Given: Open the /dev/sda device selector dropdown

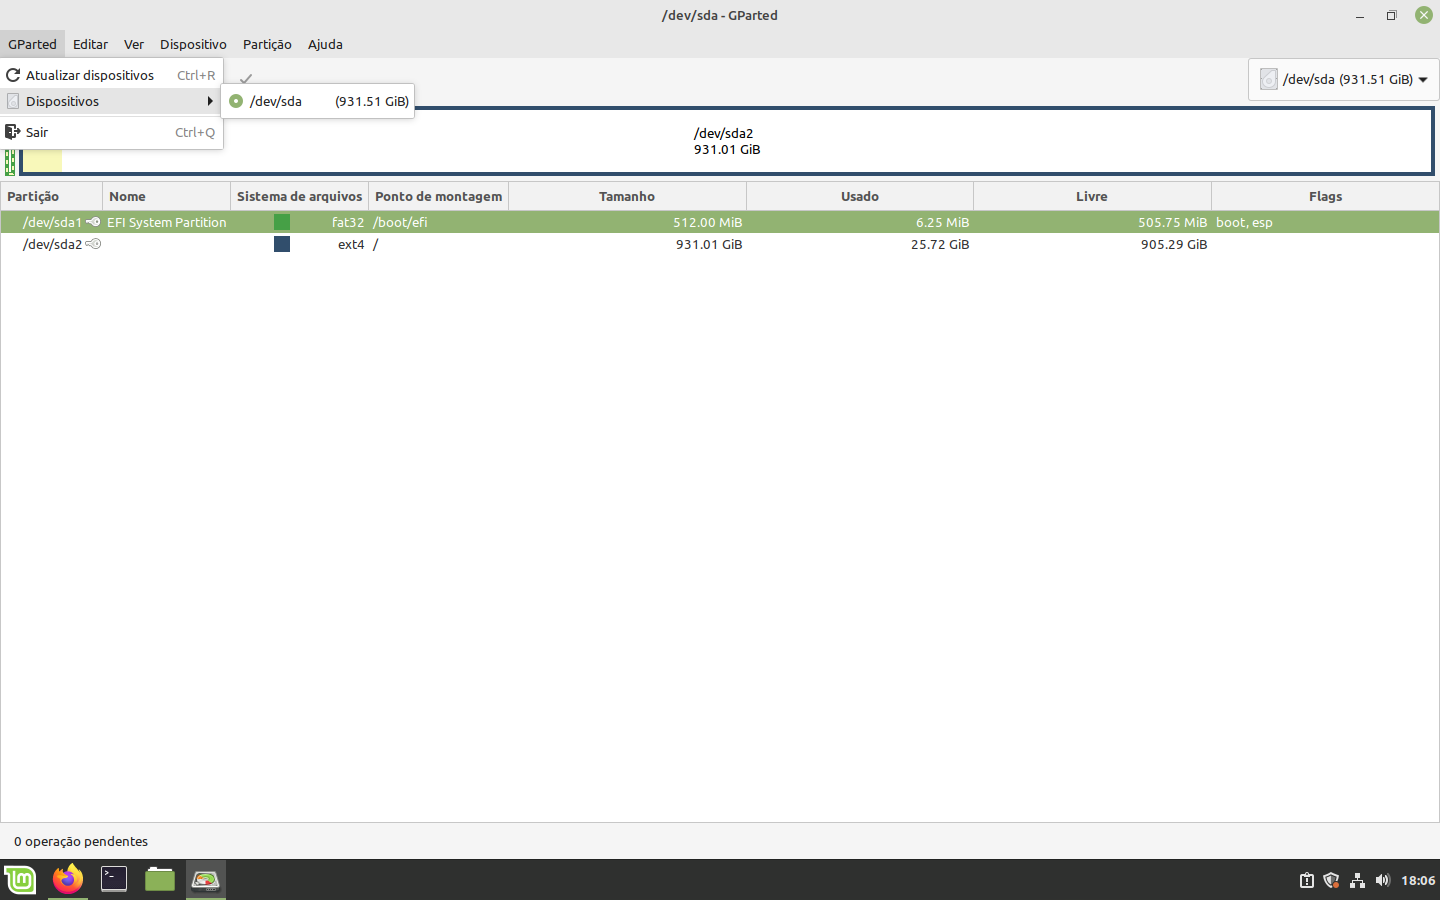Looking at the screenshot, I should [x=1344, y=79].
